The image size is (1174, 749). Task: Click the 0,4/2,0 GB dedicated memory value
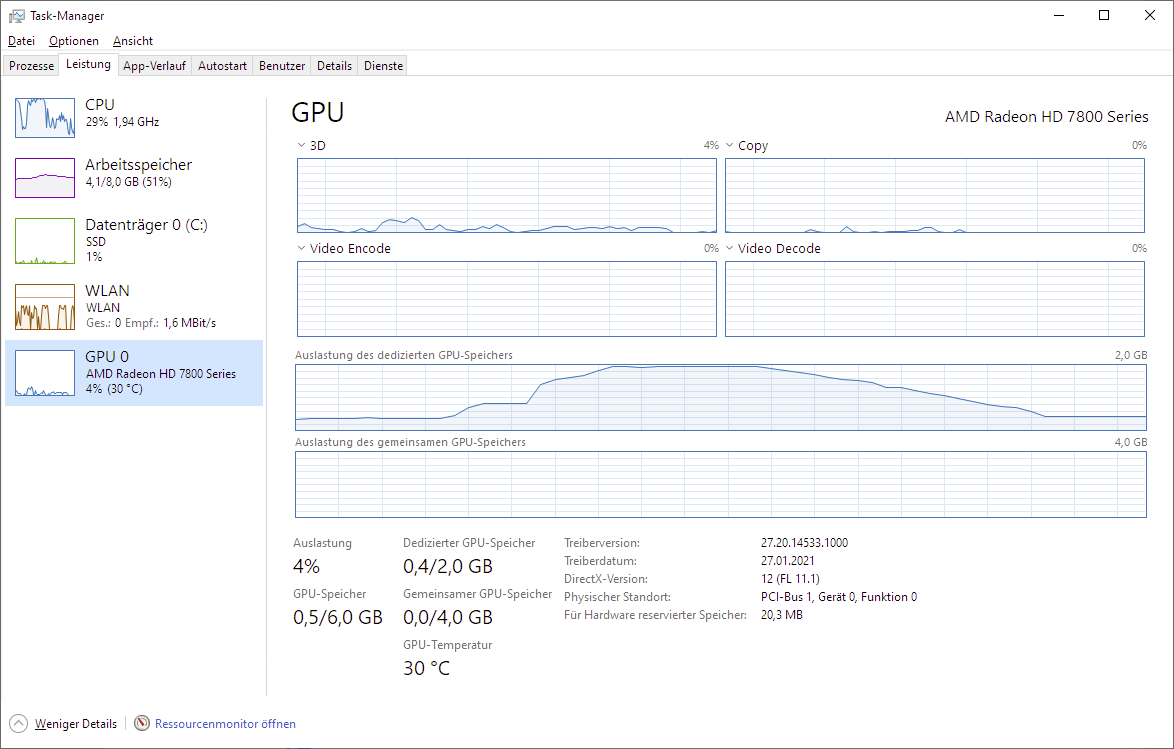[448, 566]
